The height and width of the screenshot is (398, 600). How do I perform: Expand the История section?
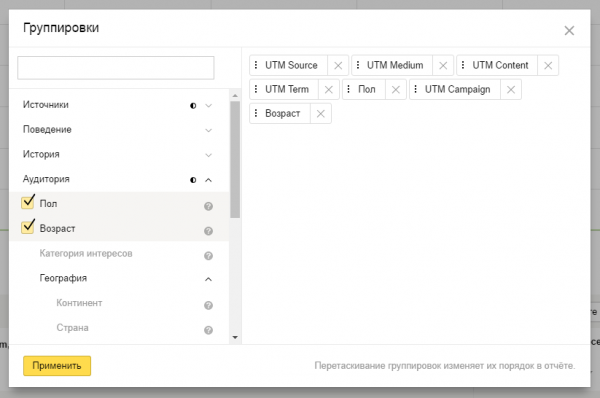209,155
